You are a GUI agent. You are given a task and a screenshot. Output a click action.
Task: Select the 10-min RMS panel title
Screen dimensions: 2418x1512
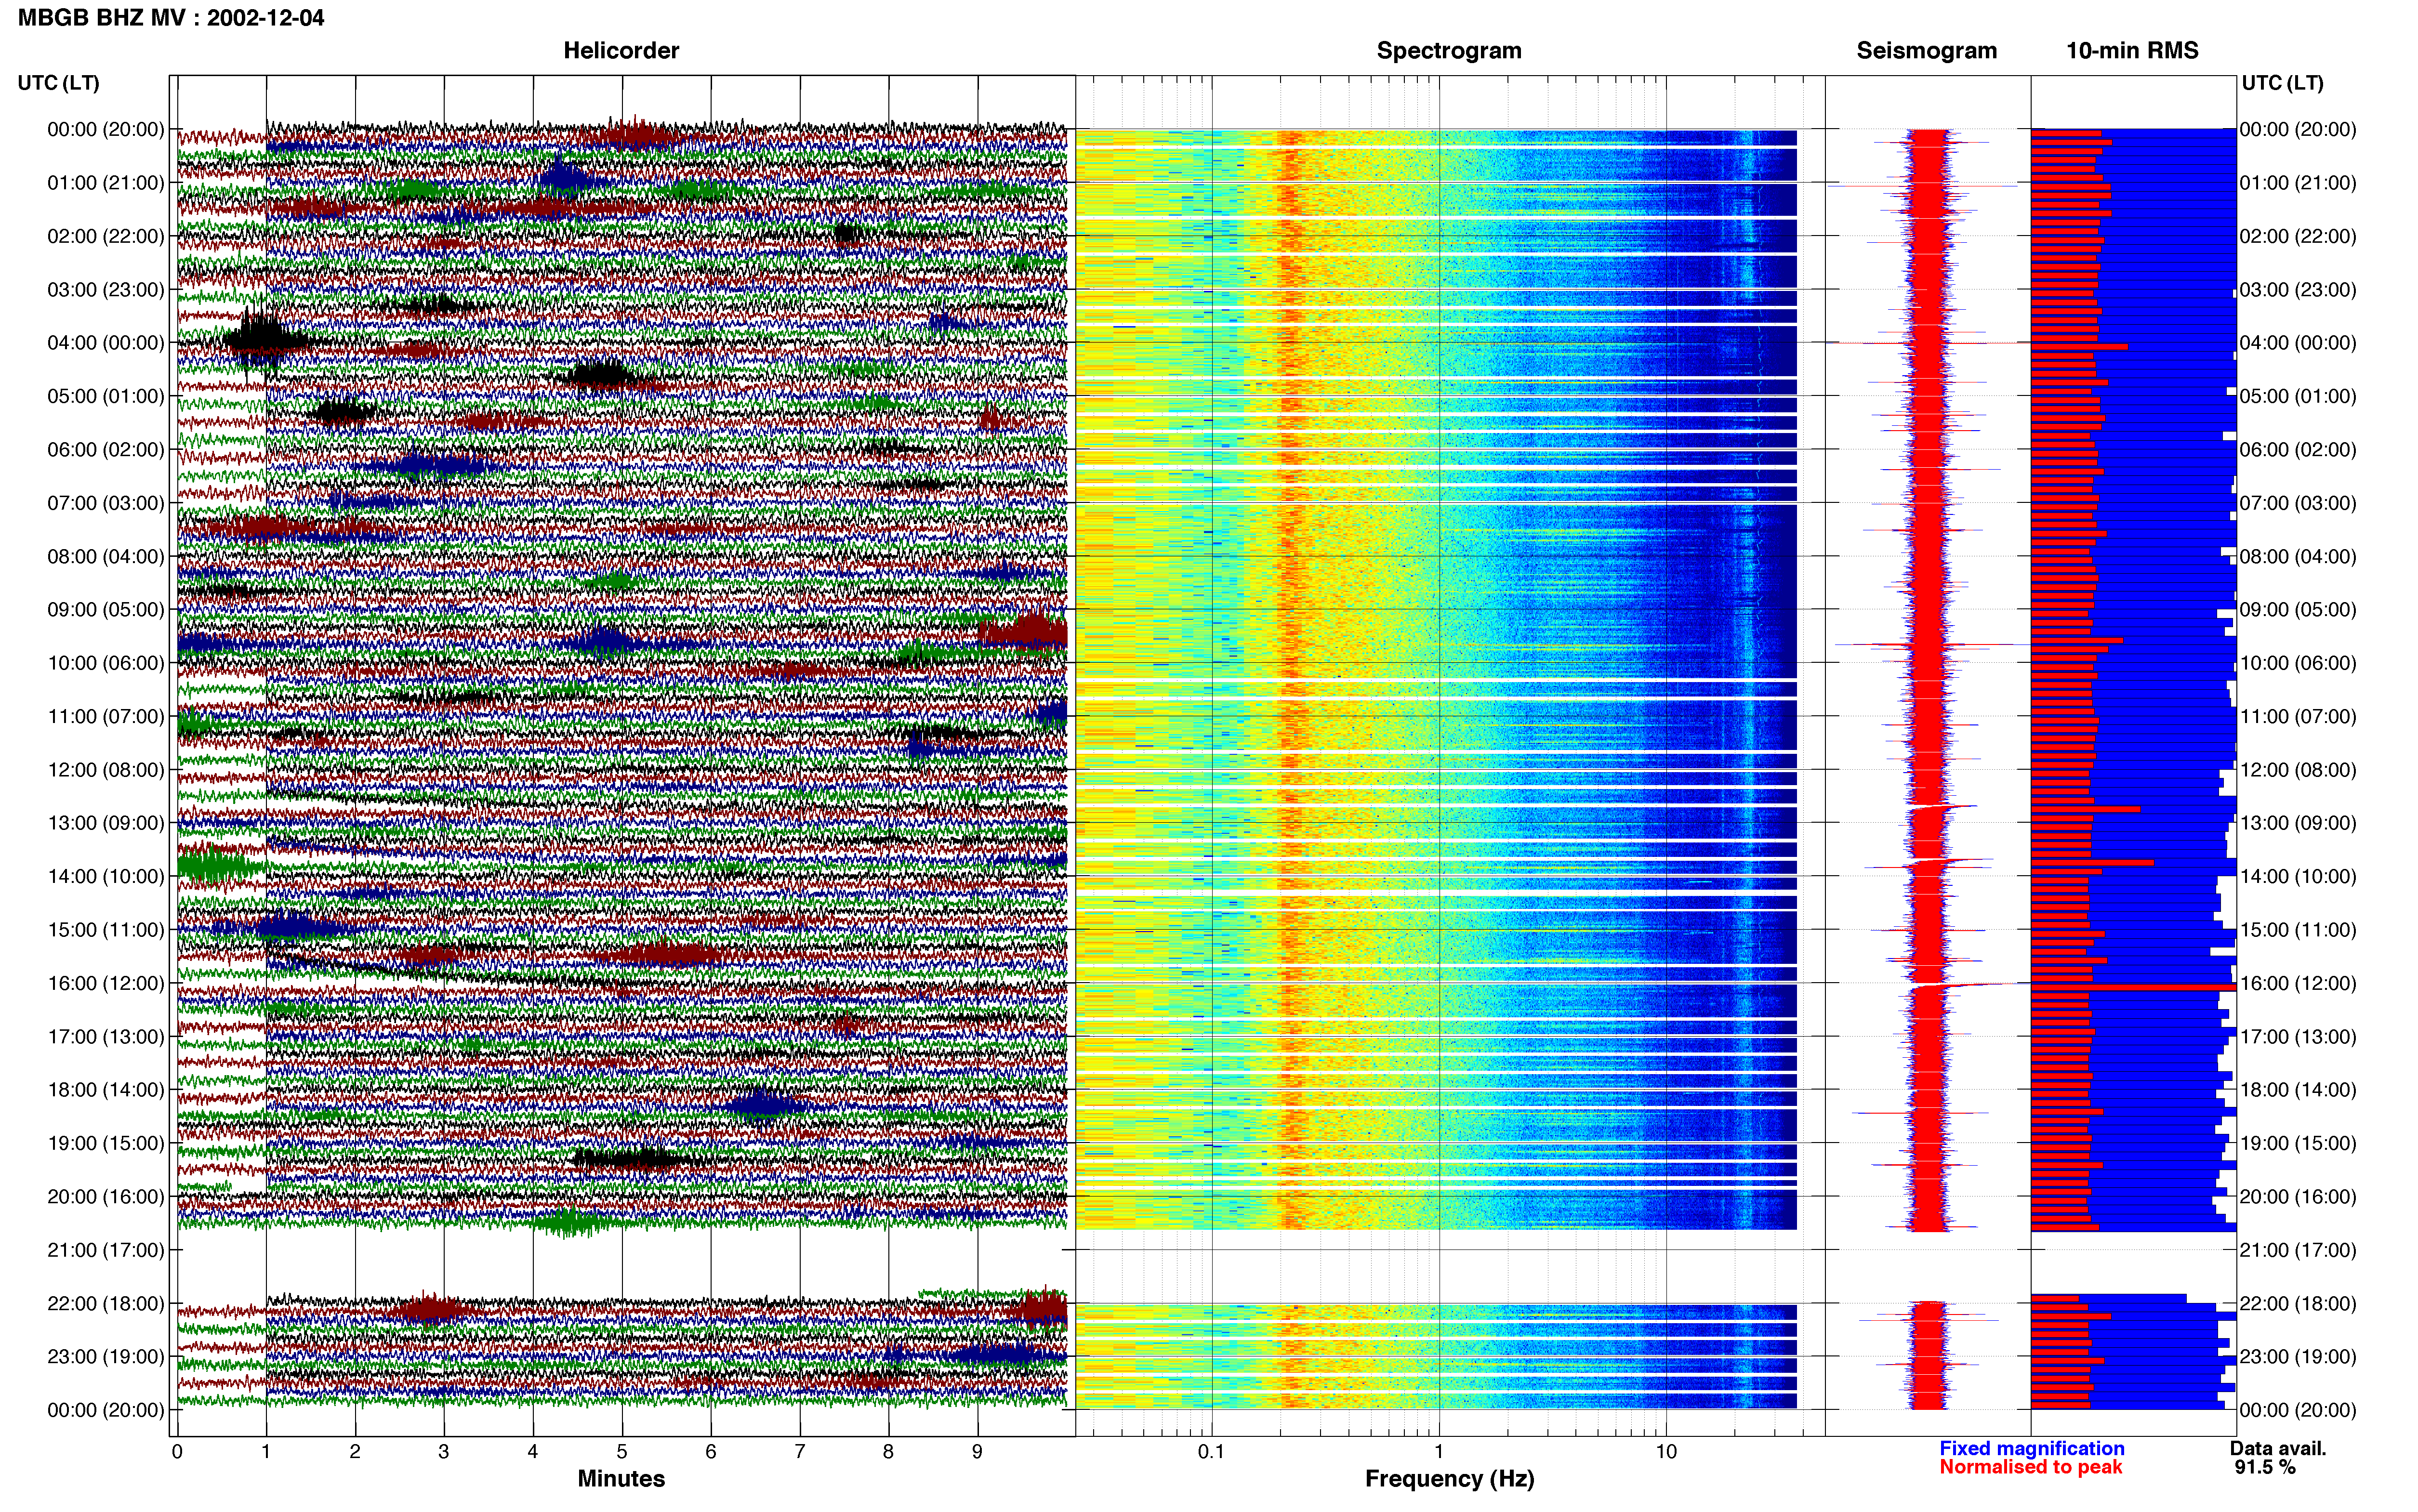(2132, 50)
